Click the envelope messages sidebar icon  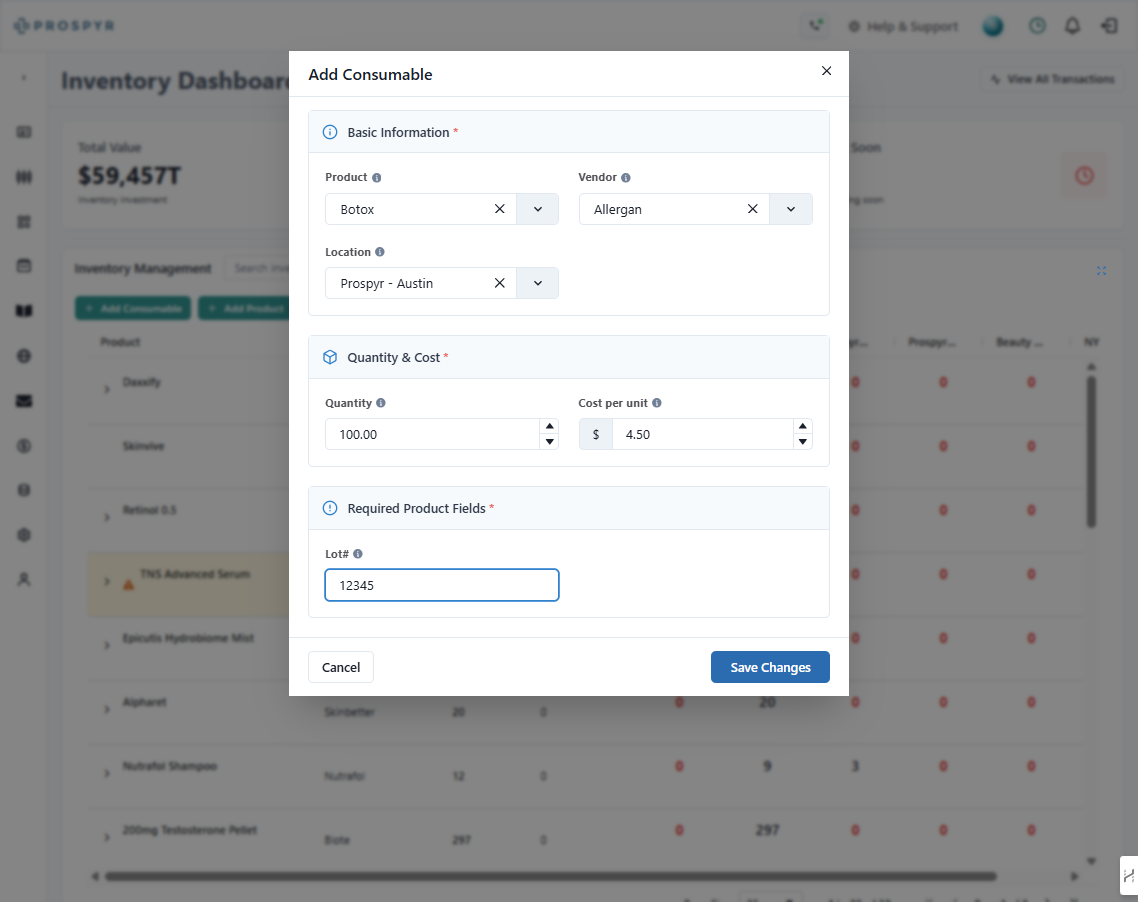click(x=24, y=401)
